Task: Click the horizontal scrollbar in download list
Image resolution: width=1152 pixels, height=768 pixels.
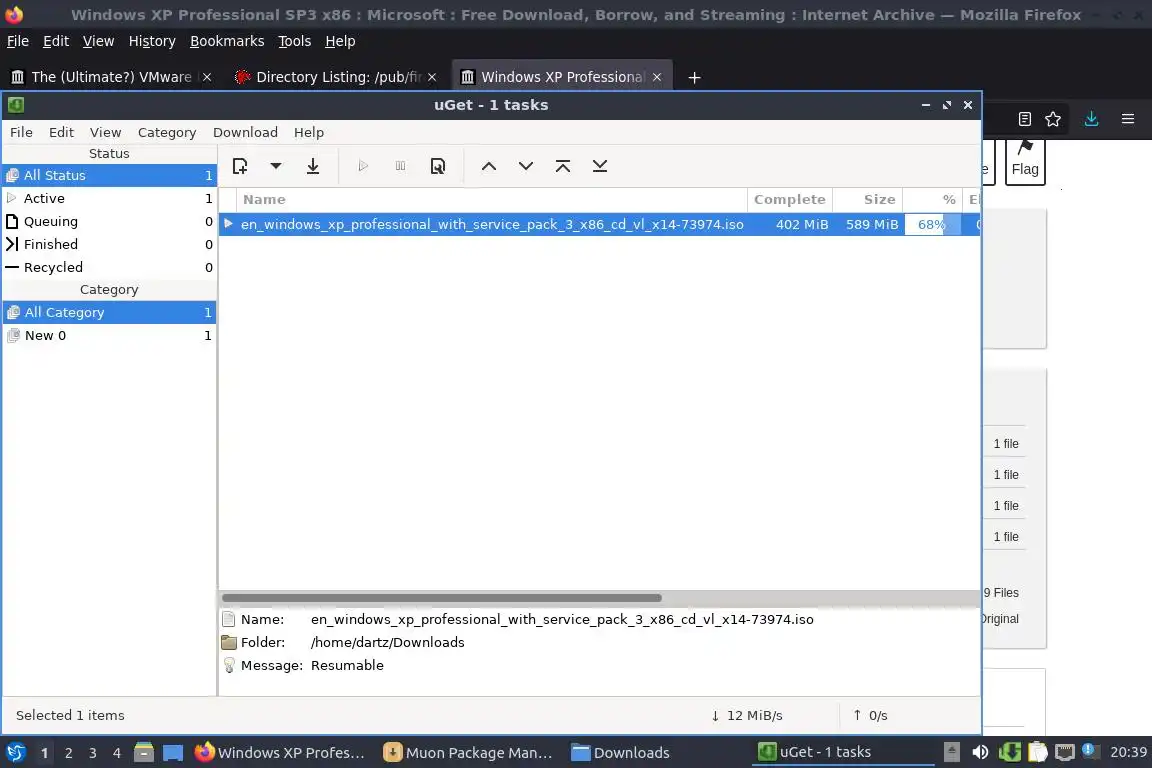Action: [x=442, y=598]
